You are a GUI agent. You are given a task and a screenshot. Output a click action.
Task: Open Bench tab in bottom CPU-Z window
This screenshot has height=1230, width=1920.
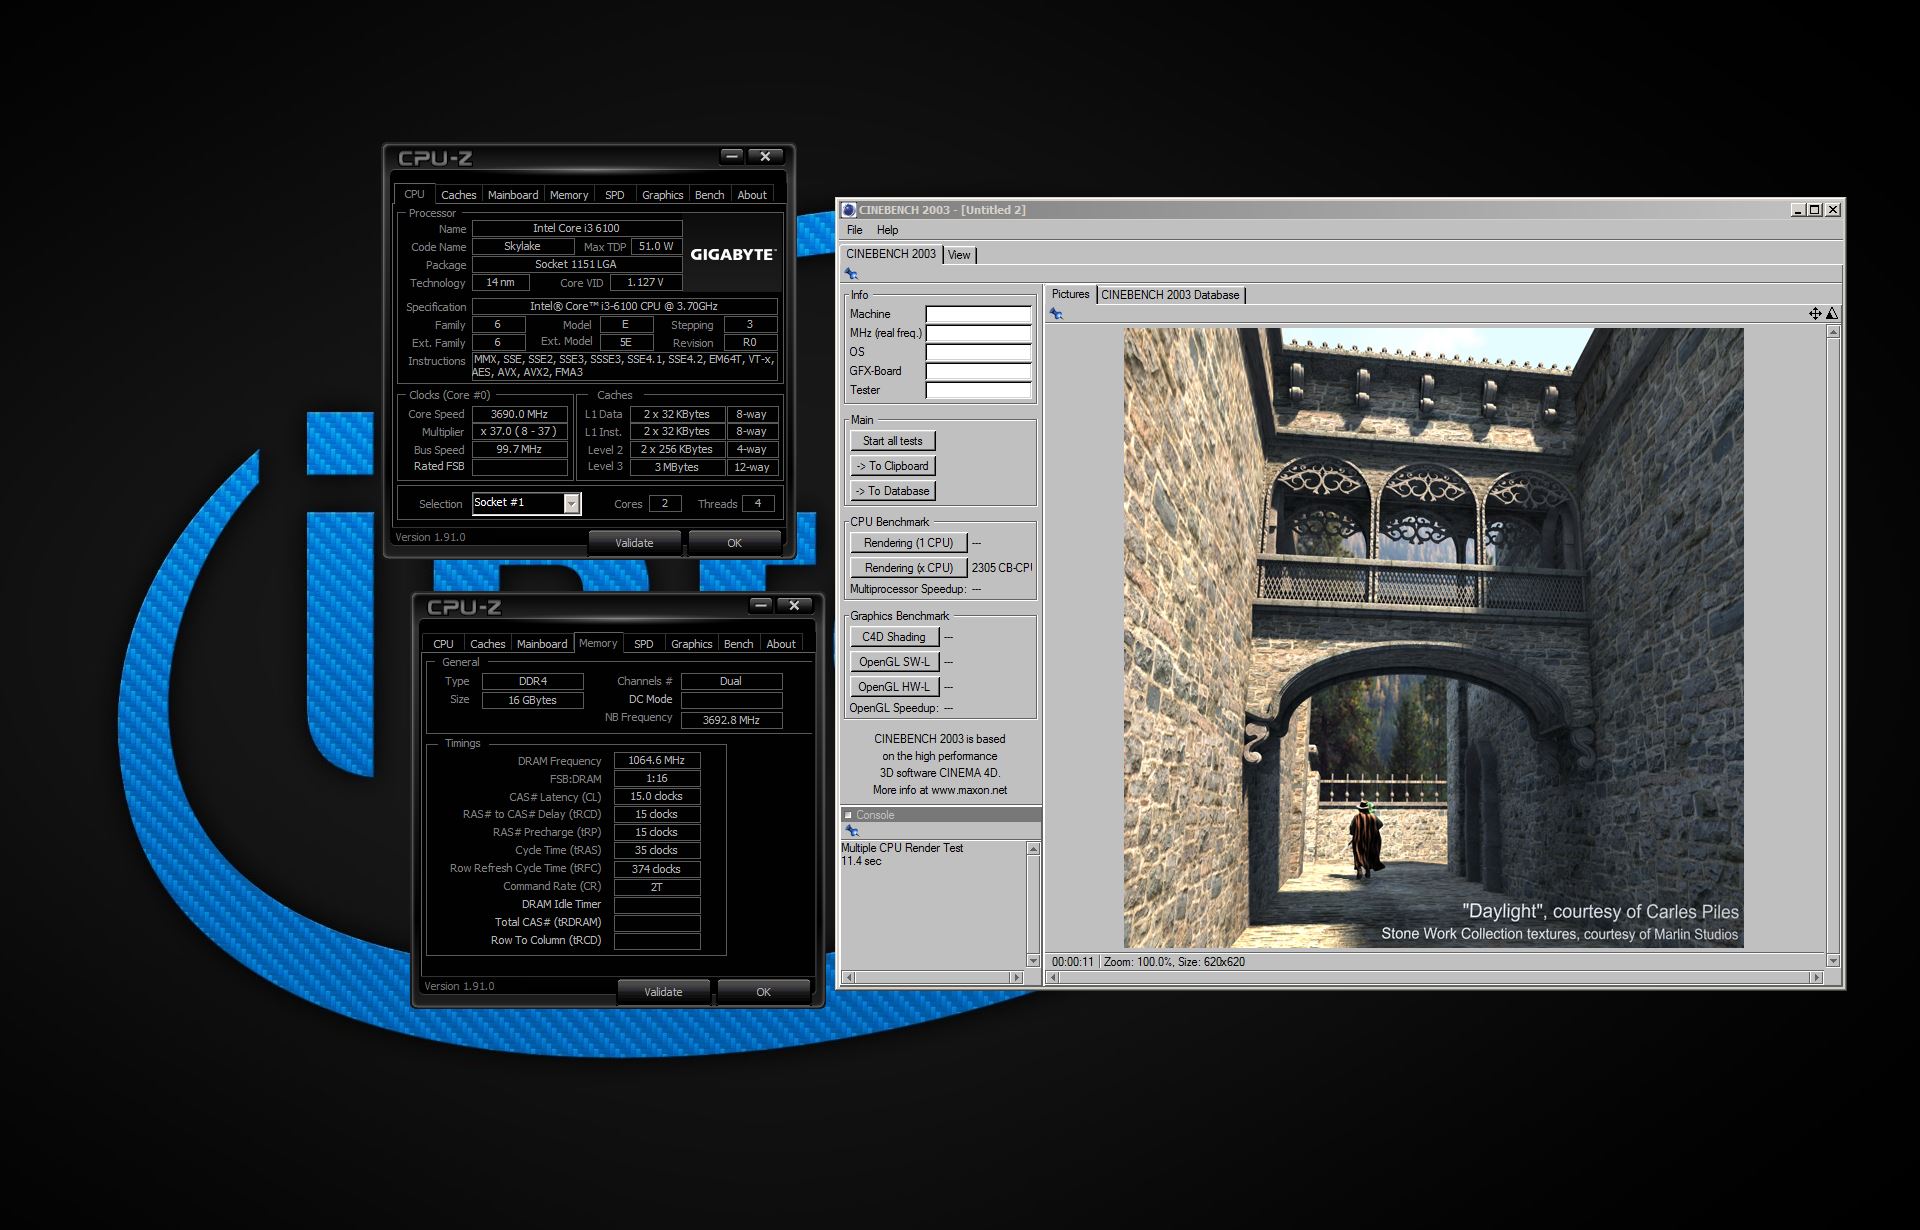(738, 644)
